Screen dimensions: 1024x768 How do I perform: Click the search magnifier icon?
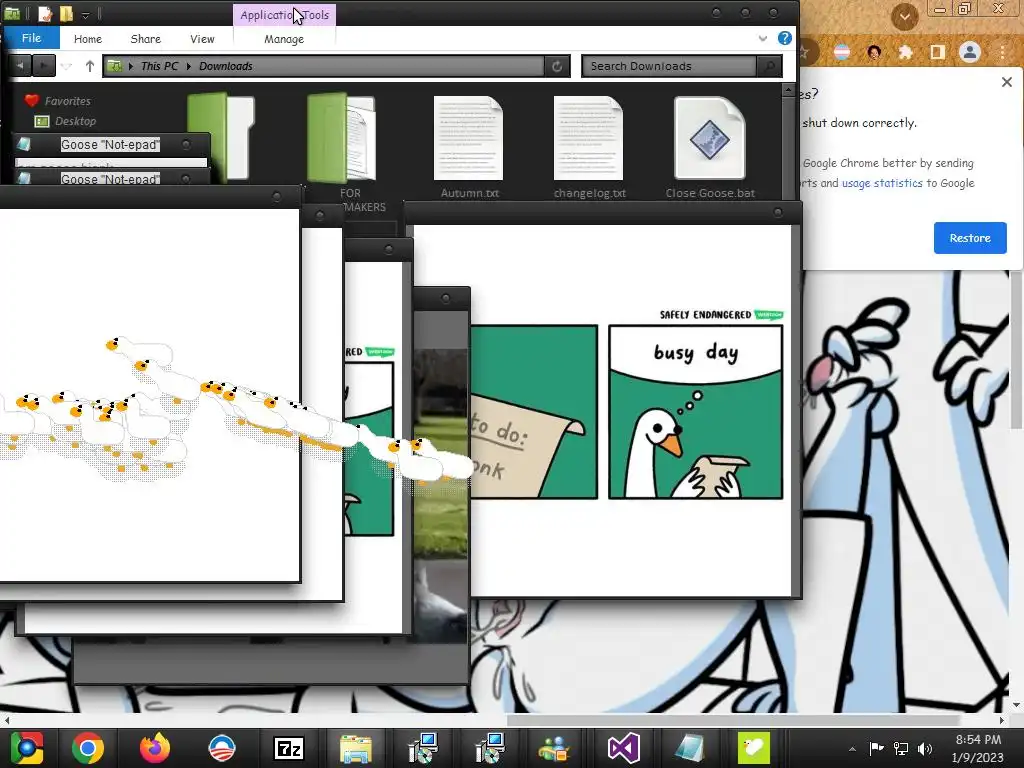coord(769,66)
